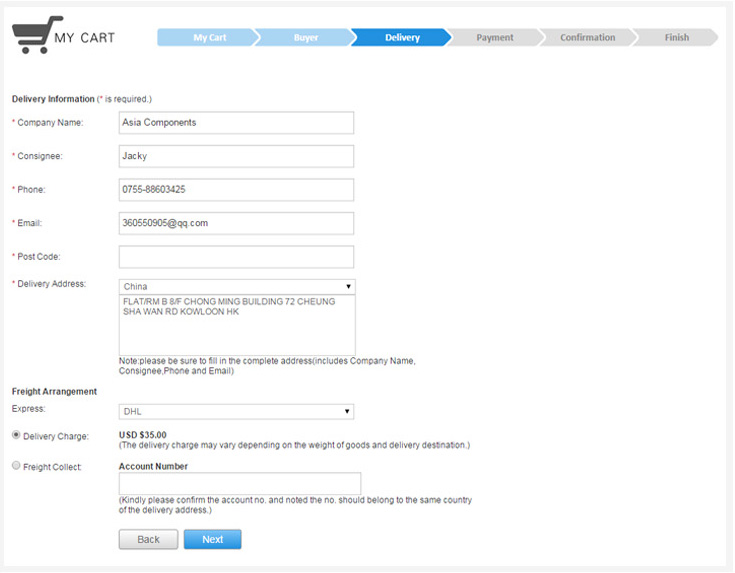The height and width of the screenshot is (573, 735).
Task: Focus the Company Name field
Action: click(x=236, y=123)
